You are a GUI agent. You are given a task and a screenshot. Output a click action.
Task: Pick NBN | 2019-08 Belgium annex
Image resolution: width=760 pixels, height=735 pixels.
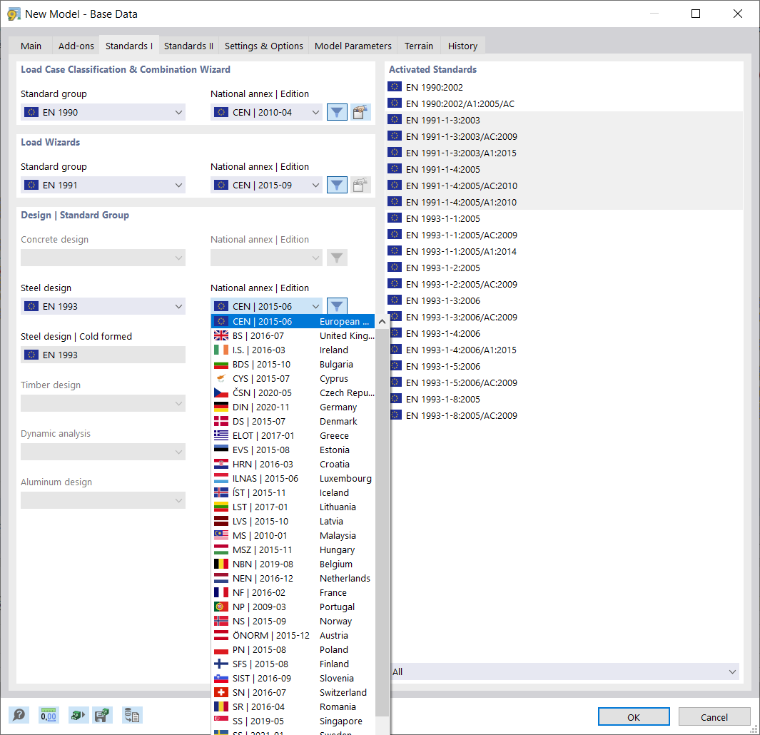(293, 564)
